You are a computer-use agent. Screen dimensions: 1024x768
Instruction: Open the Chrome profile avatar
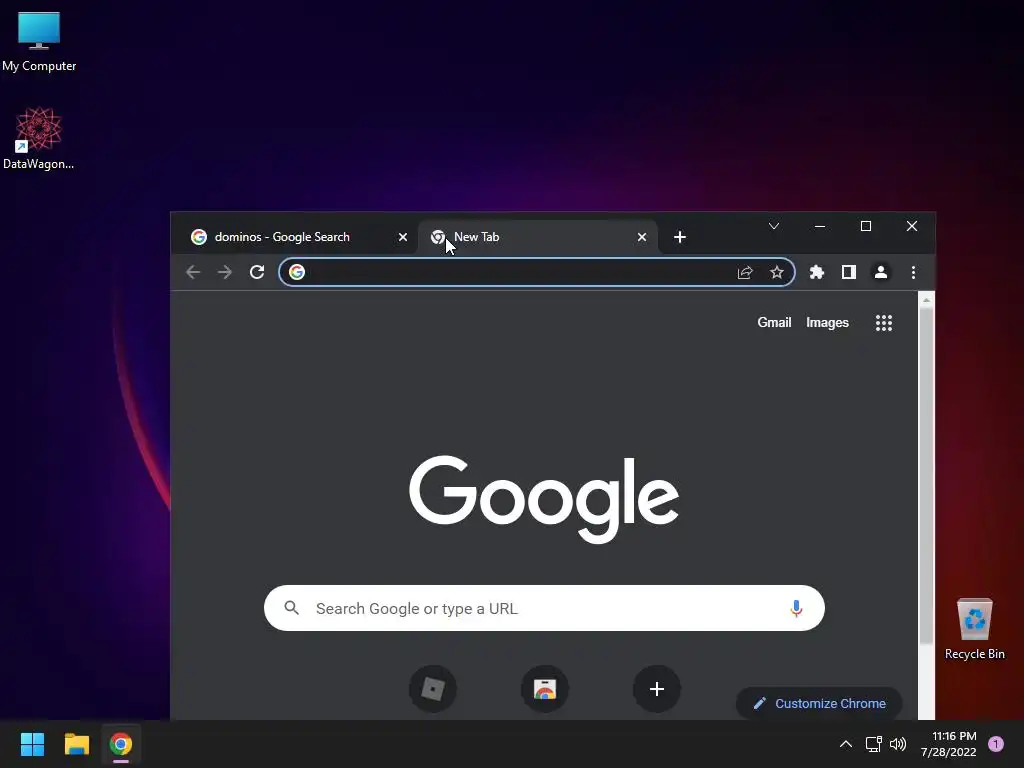[881, 272]
